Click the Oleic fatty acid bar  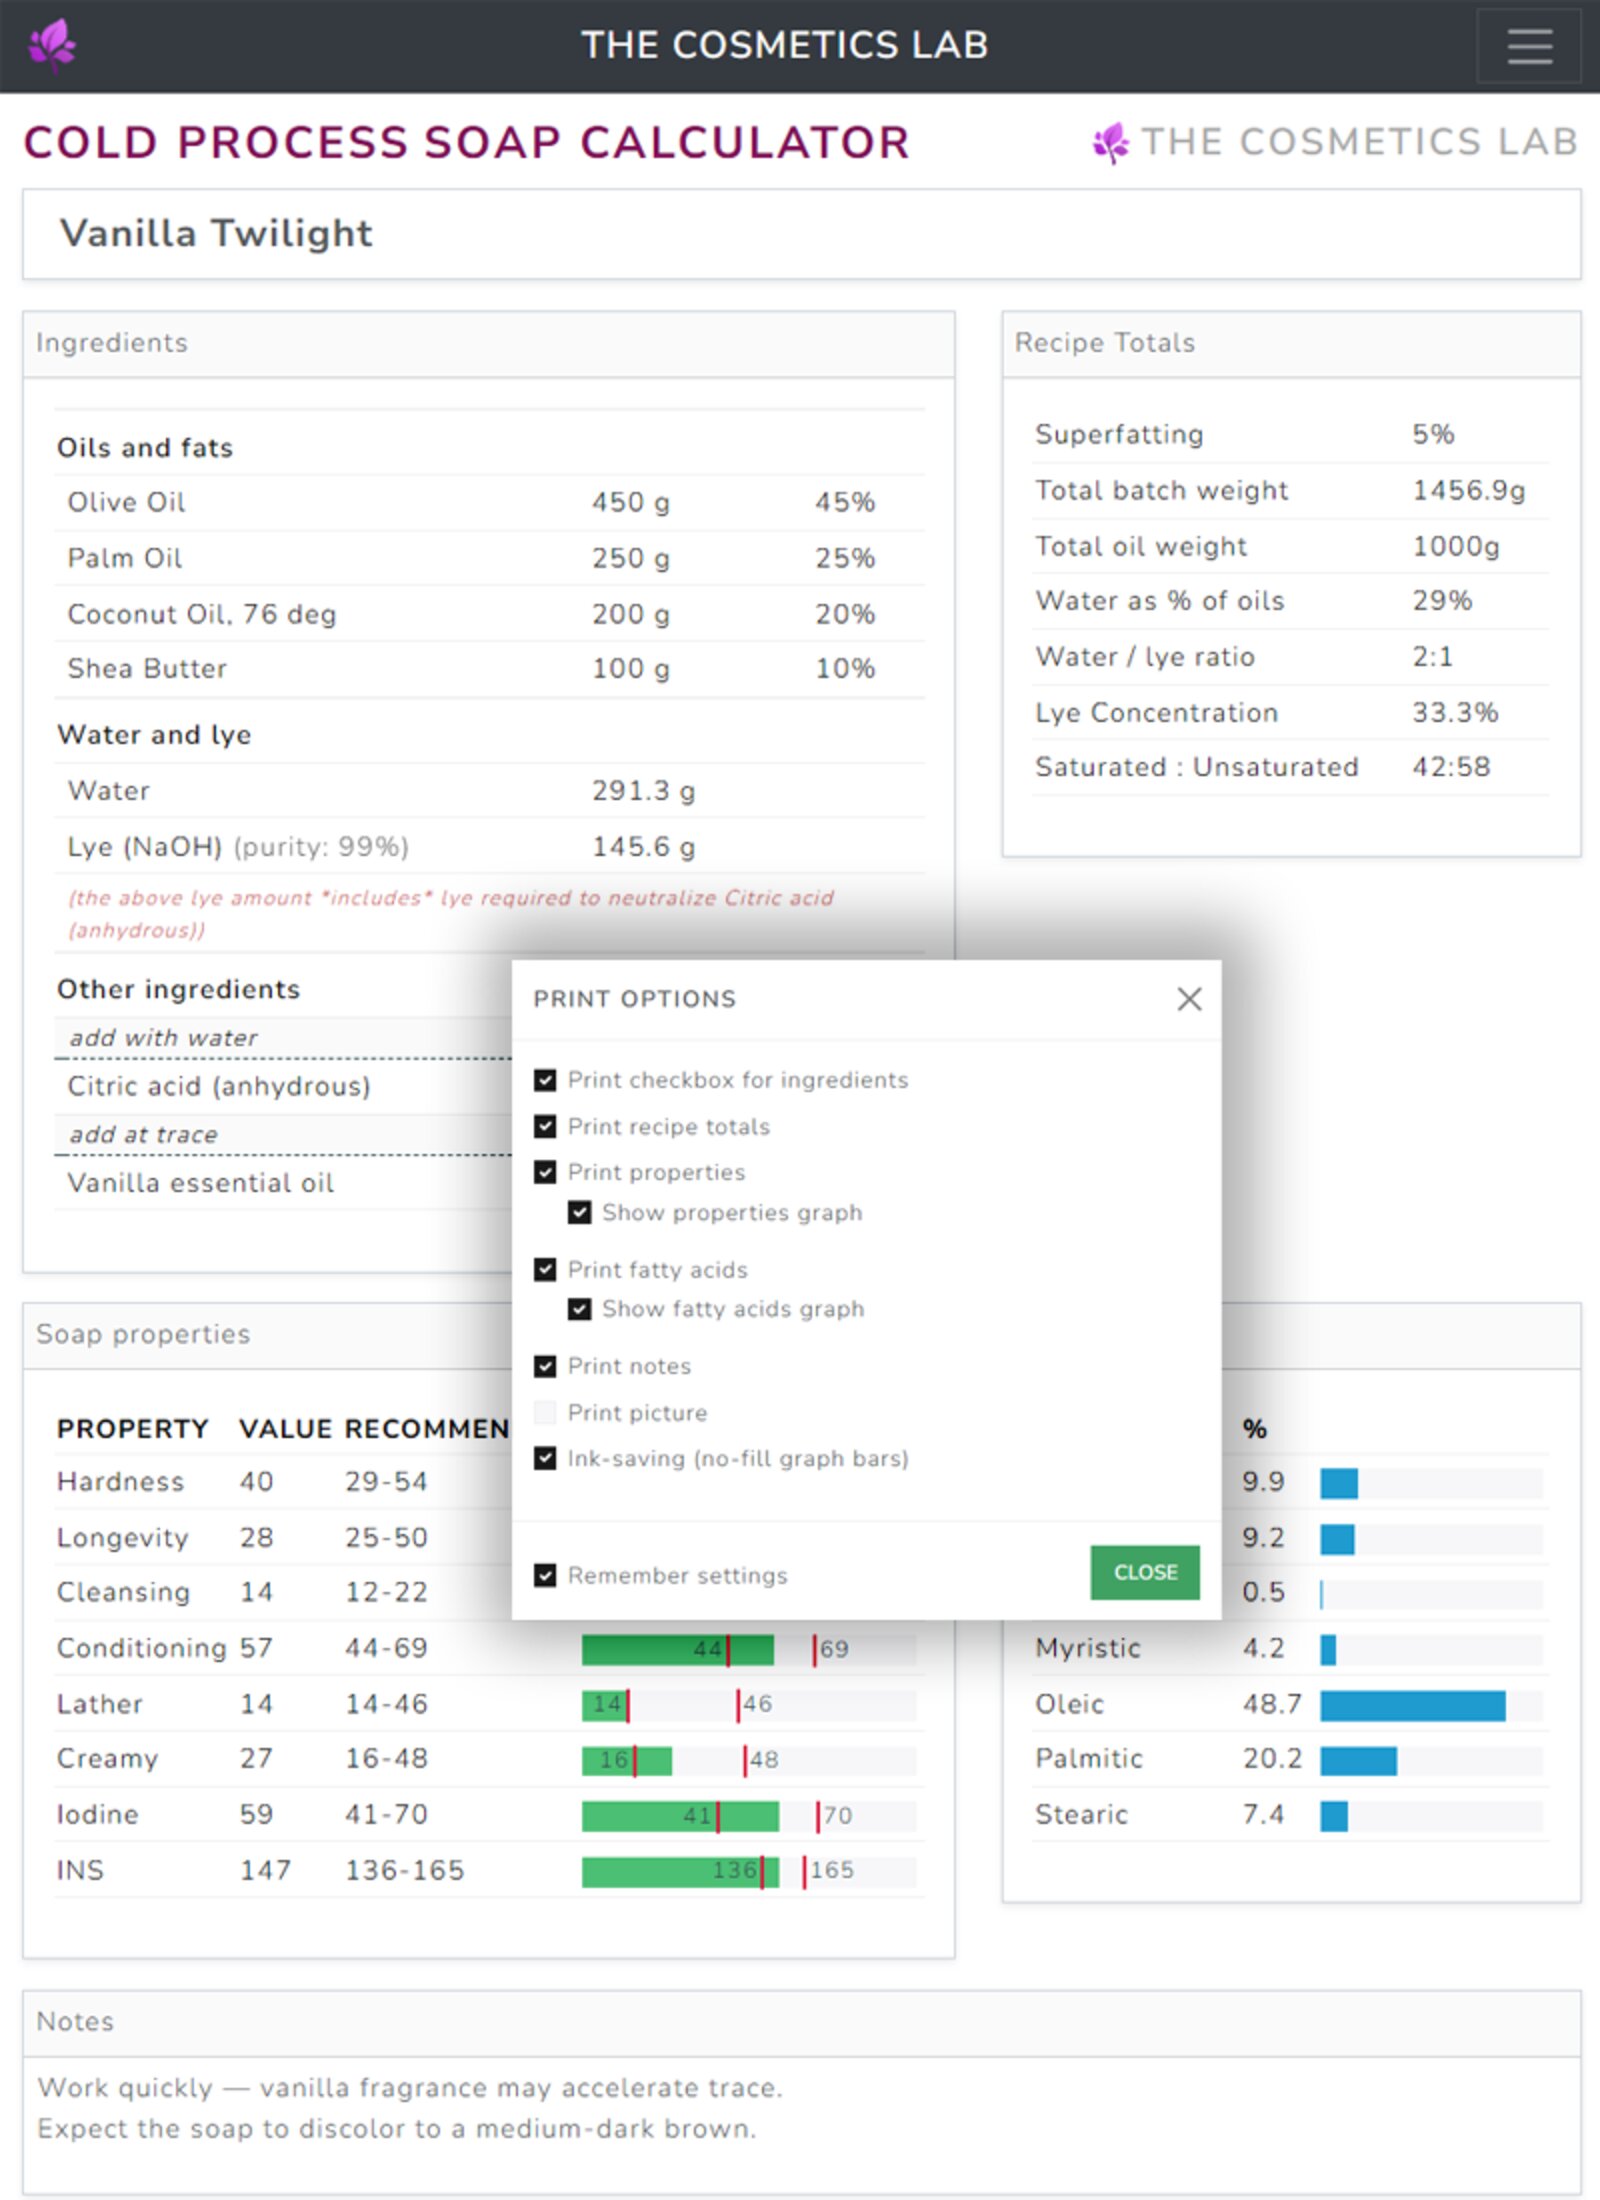point(1411,1705)
